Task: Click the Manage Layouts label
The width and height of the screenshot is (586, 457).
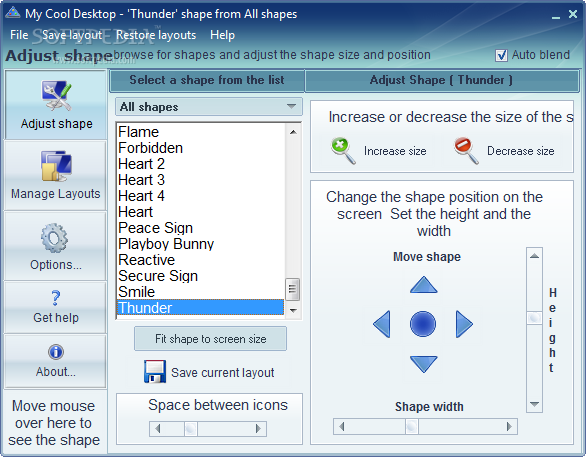Action: point(56,194)
